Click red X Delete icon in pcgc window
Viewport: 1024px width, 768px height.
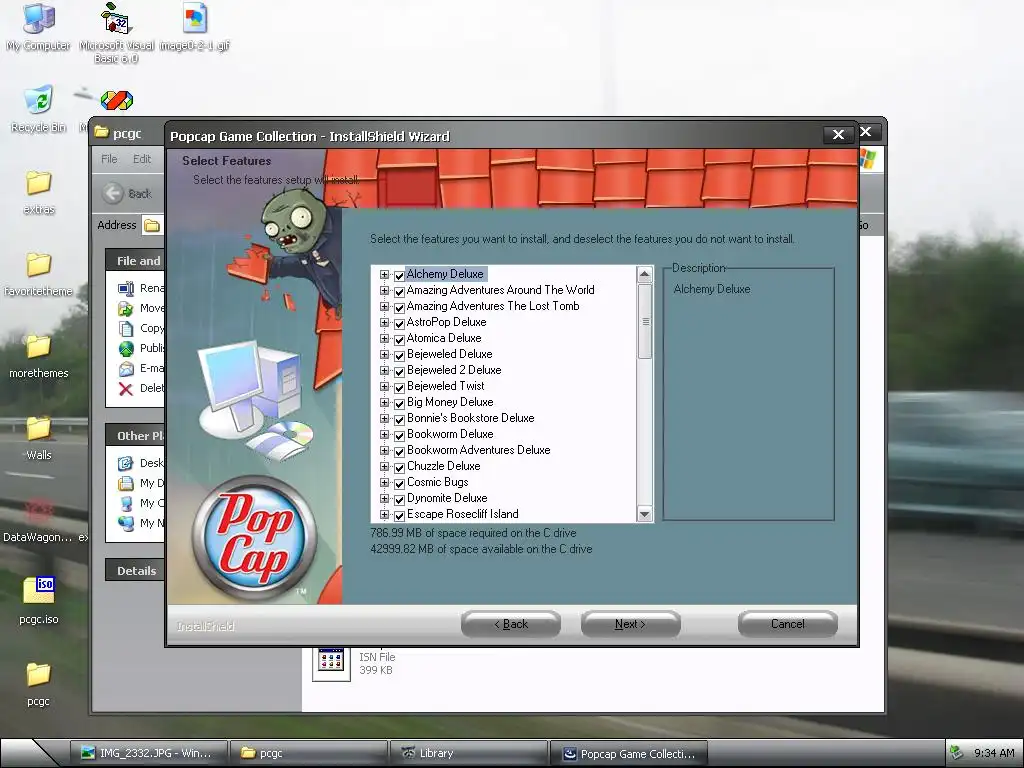126,389
